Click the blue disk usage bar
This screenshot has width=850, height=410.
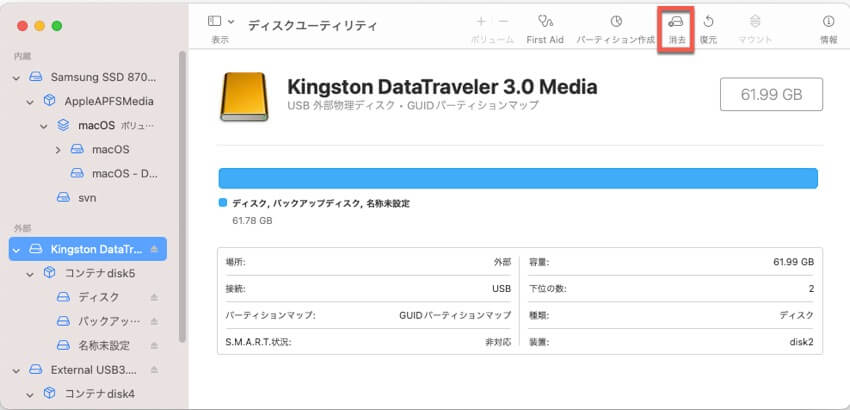tap(518, 178)
